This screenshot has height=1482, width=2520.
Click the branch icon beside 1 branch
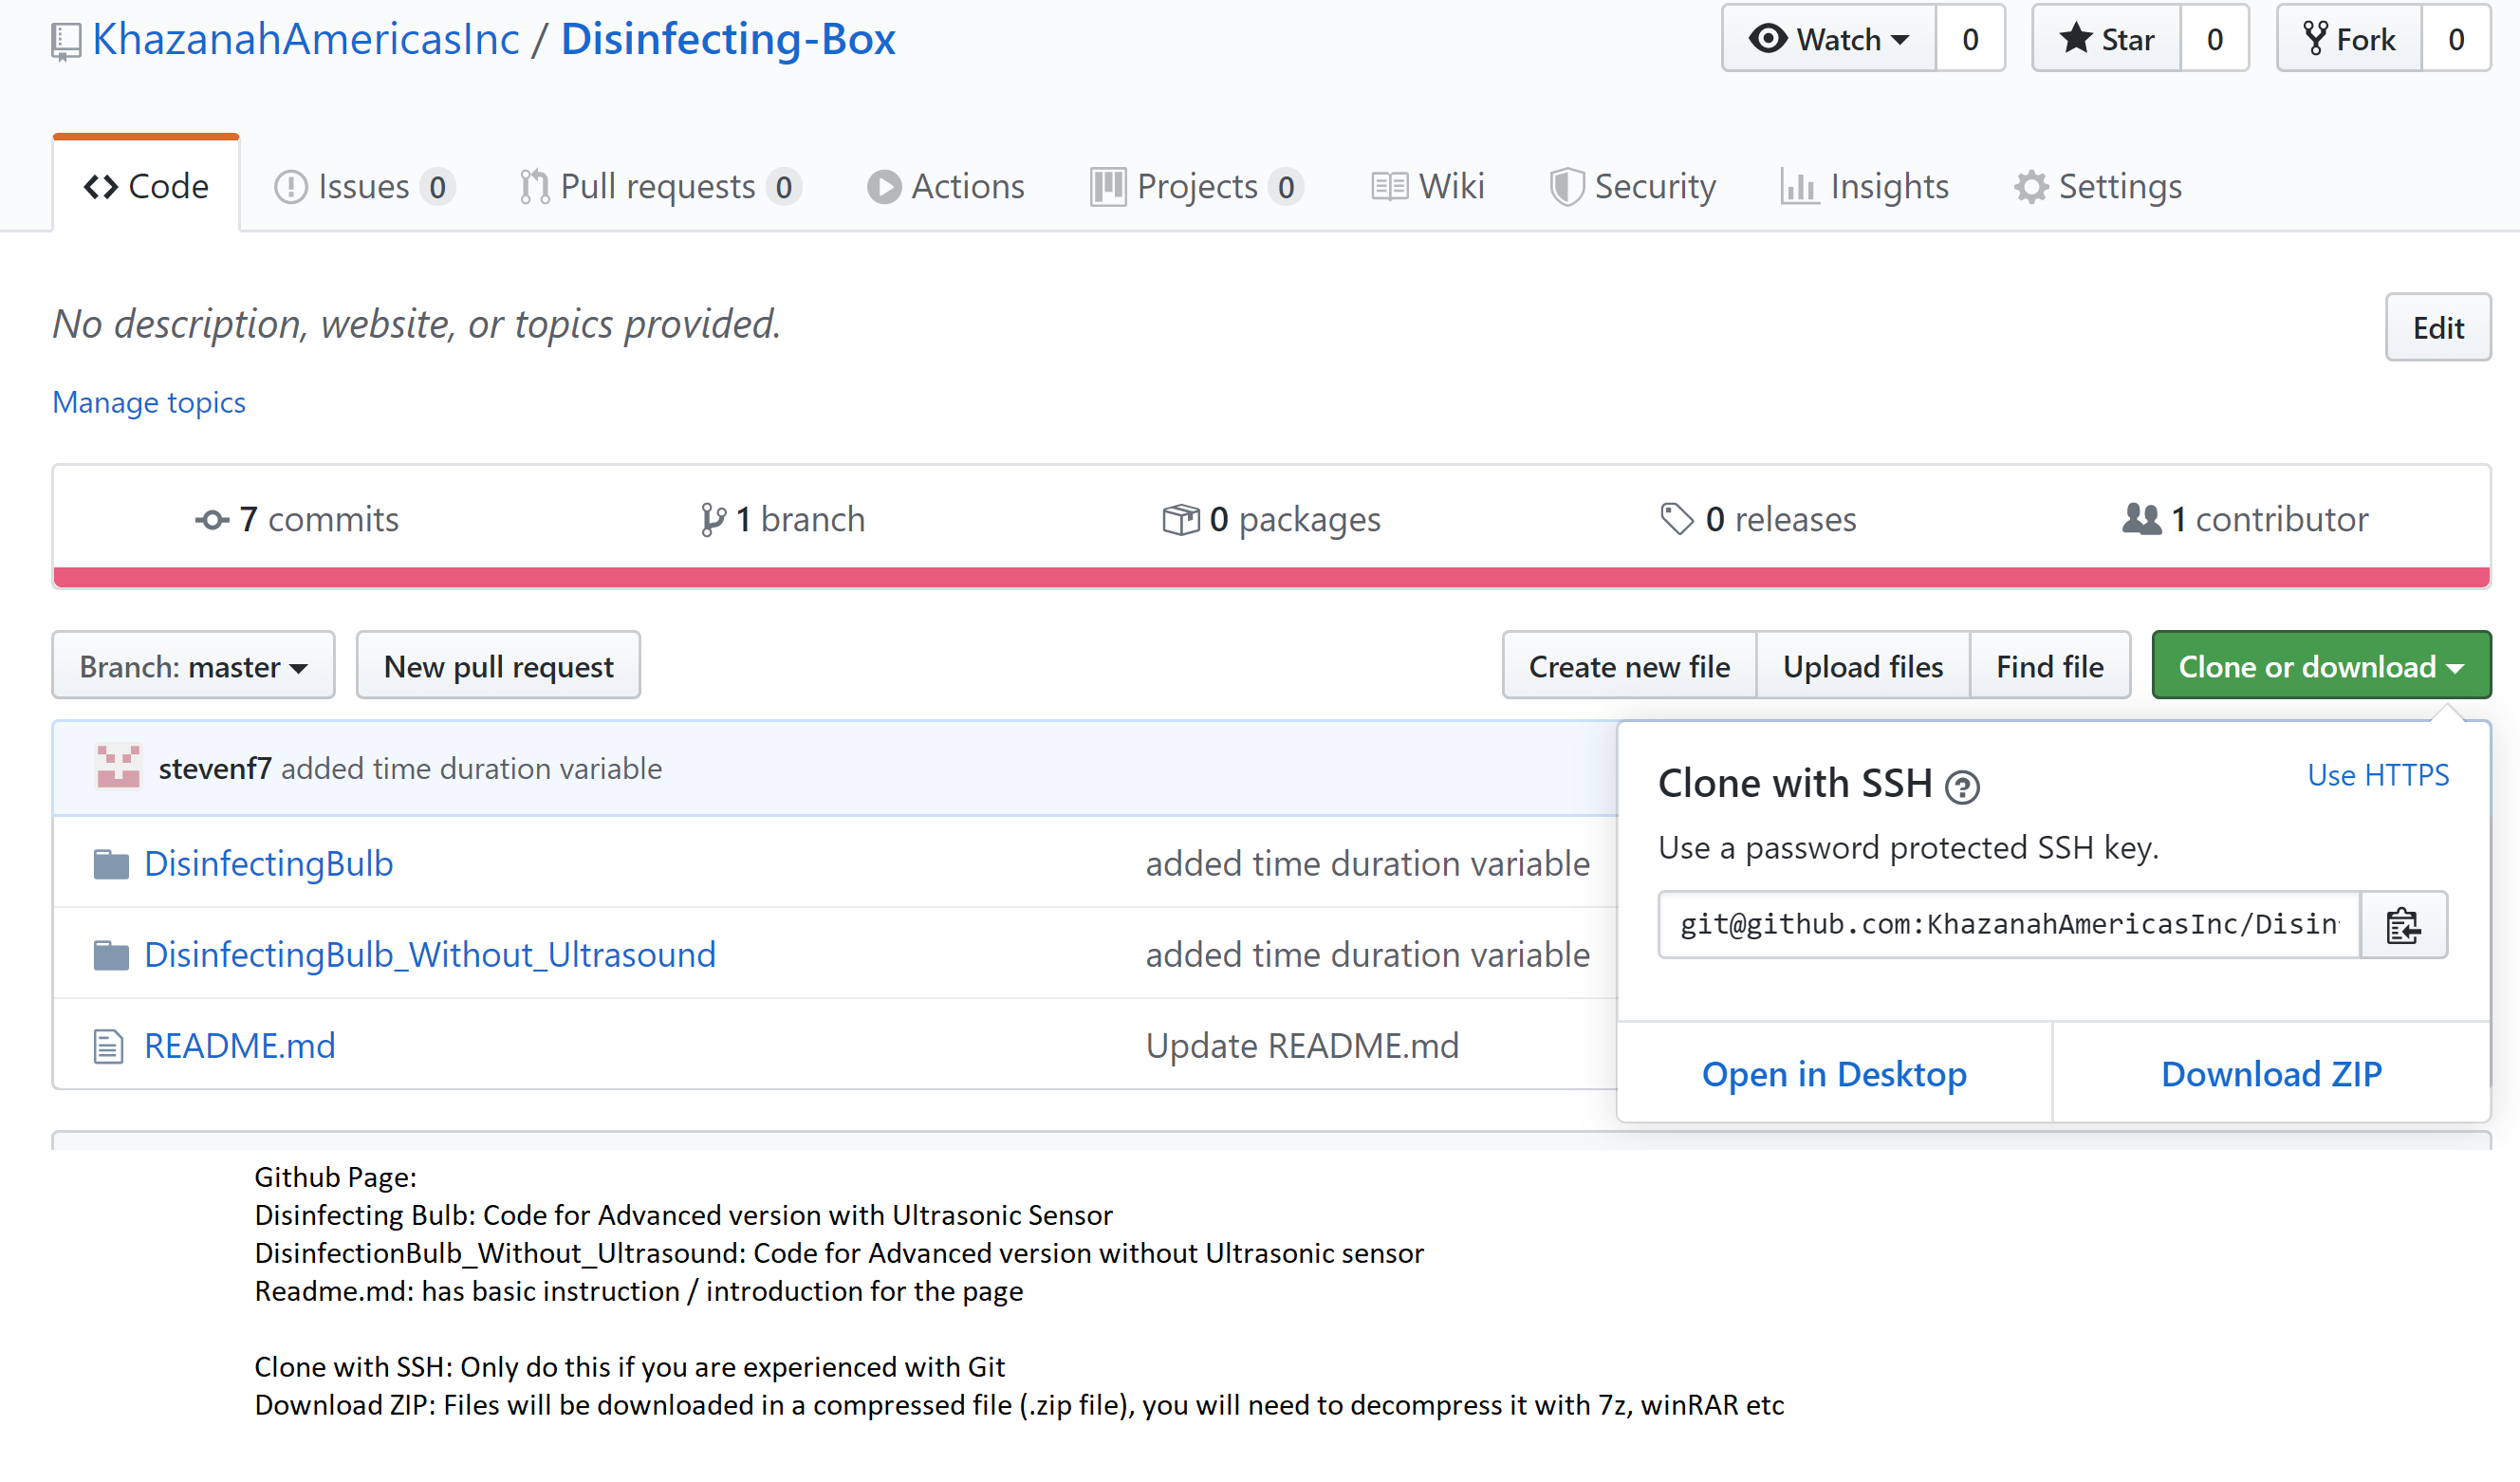point(713,520)
